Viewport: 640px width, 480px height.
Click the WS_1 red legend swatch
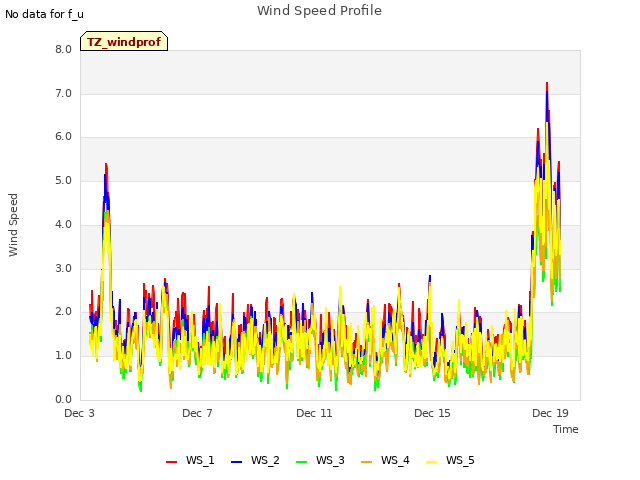coord(171,462)
